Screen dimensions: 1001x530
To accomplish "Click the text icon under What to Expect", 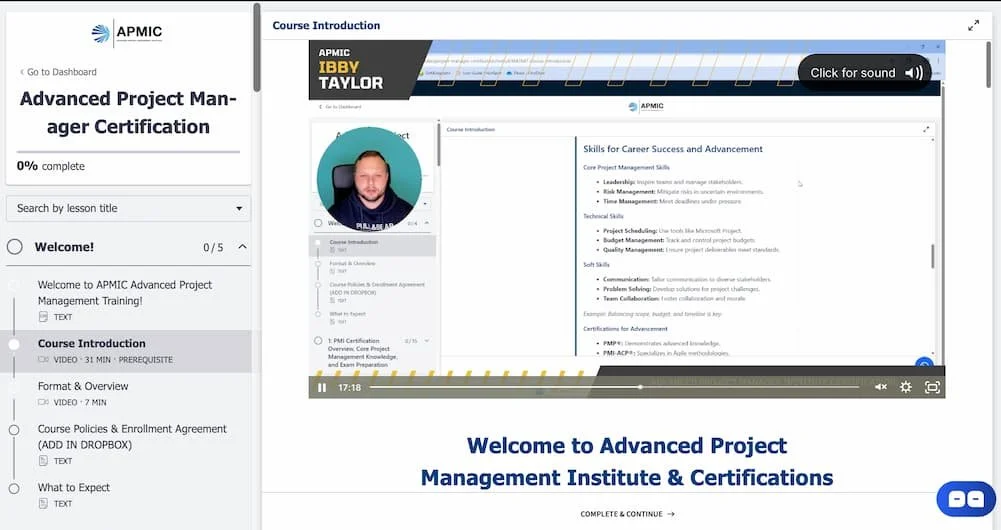I will point(43,504).
